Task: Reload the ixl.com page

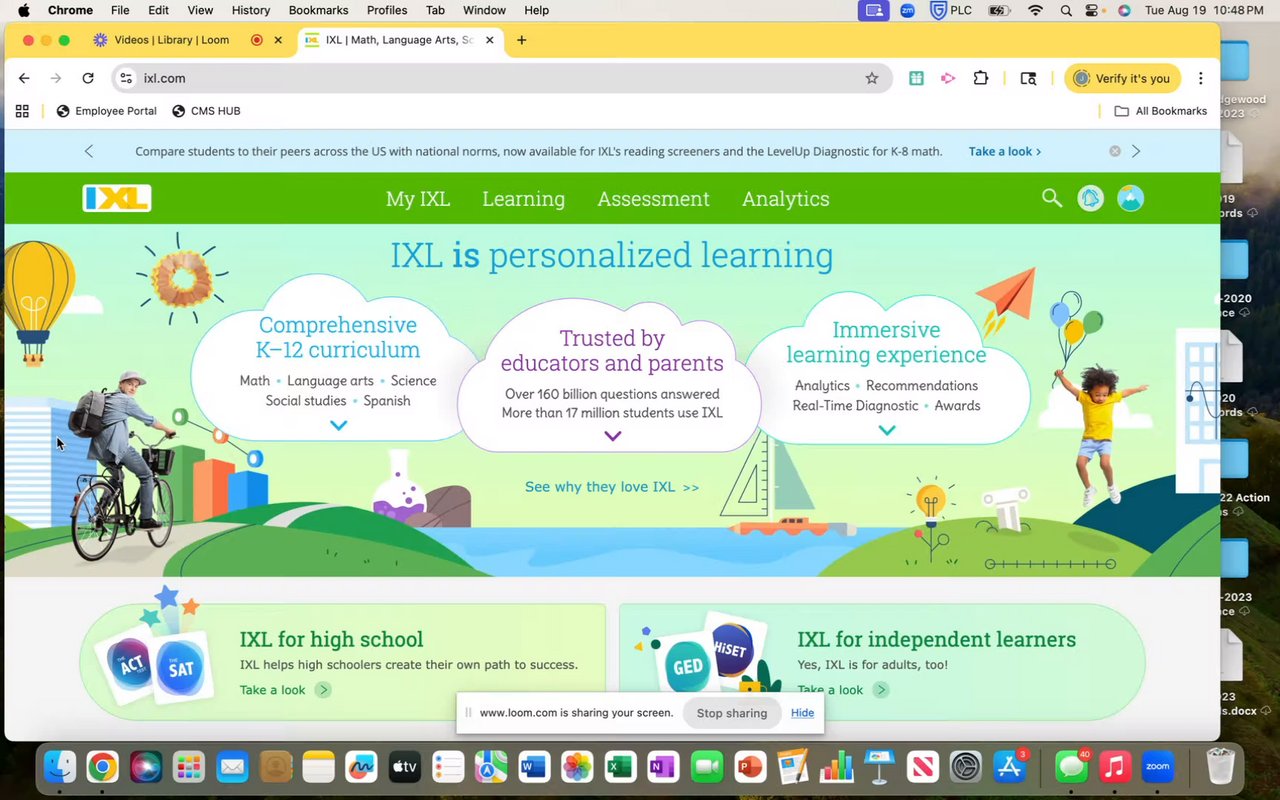Action: 88,78
